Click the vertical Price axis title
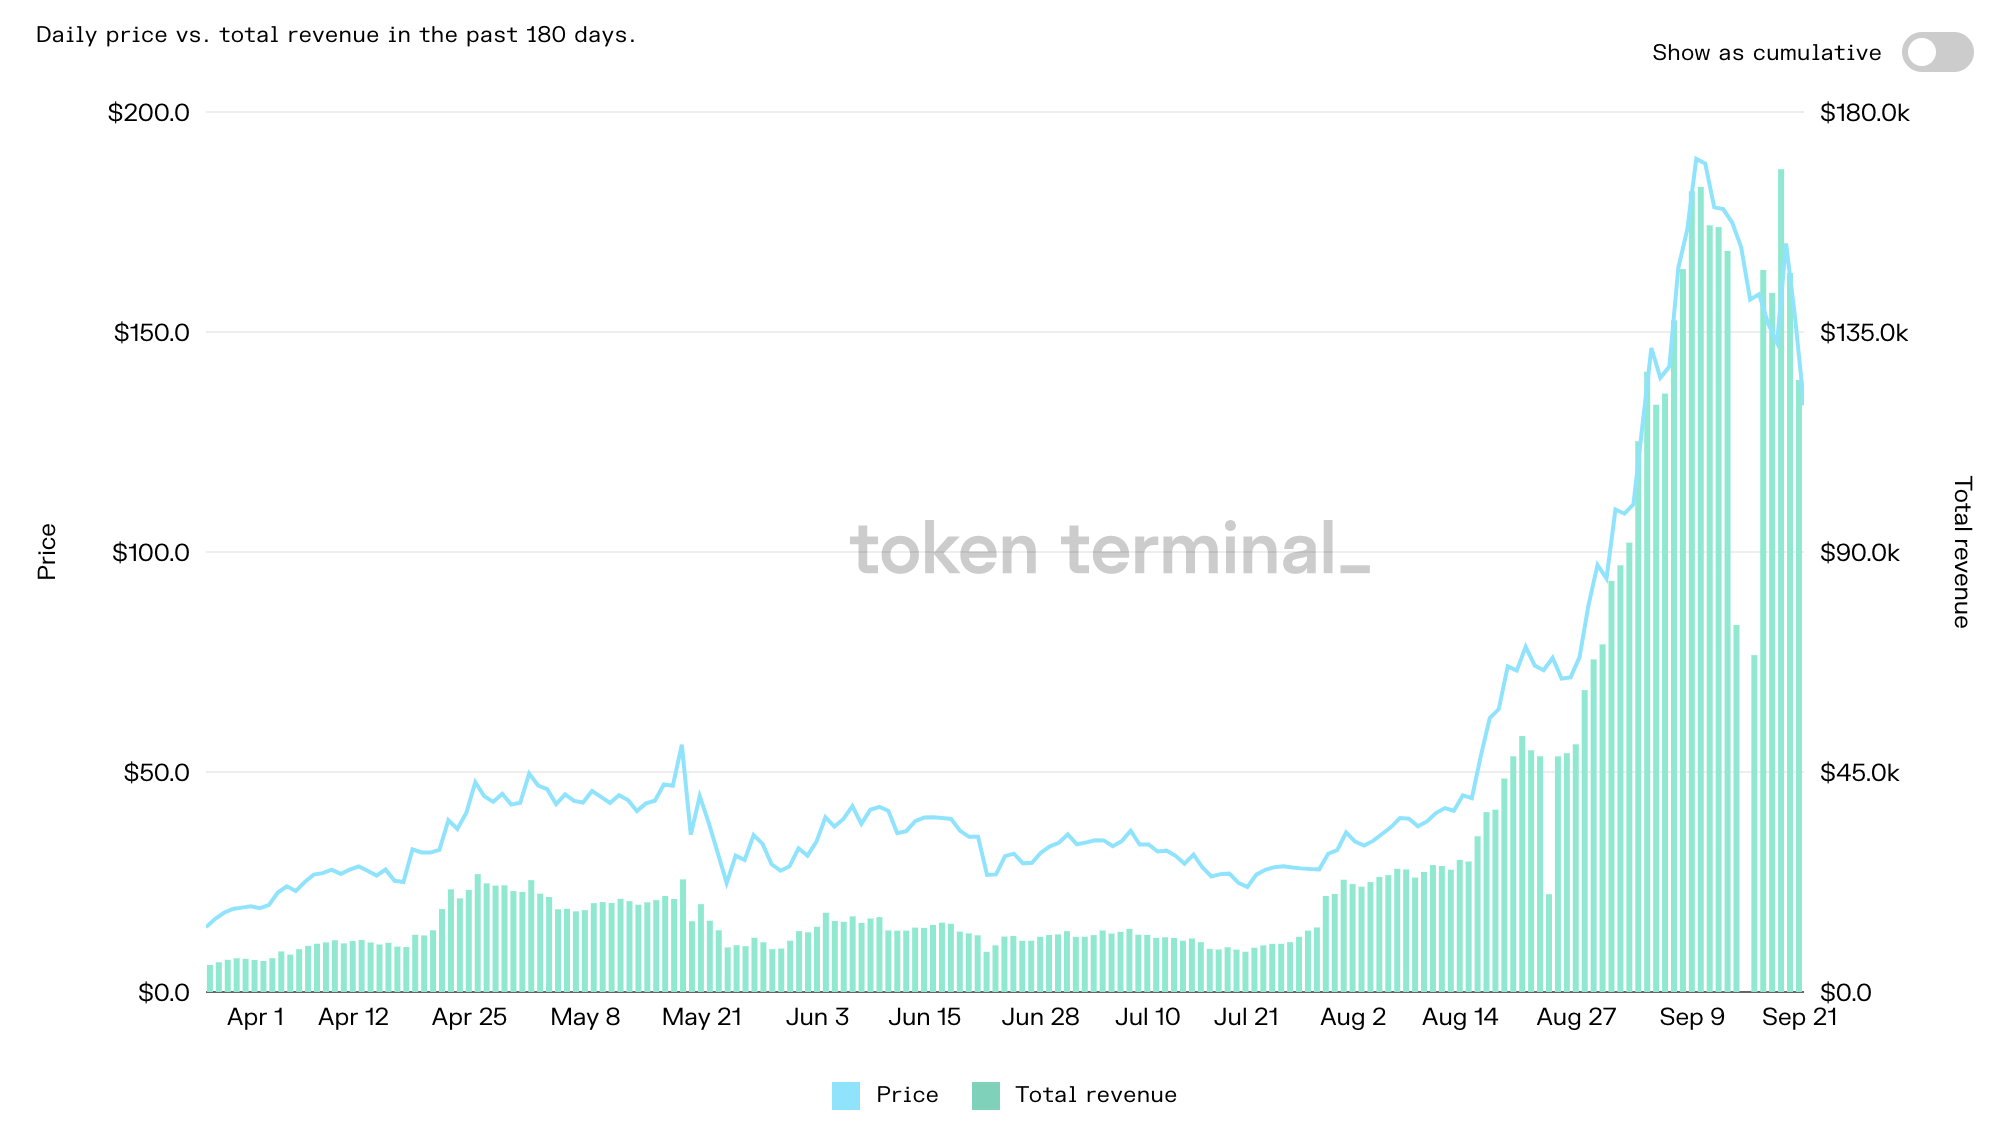The width and height of the screenshot is (2016, 1126). 46,552
